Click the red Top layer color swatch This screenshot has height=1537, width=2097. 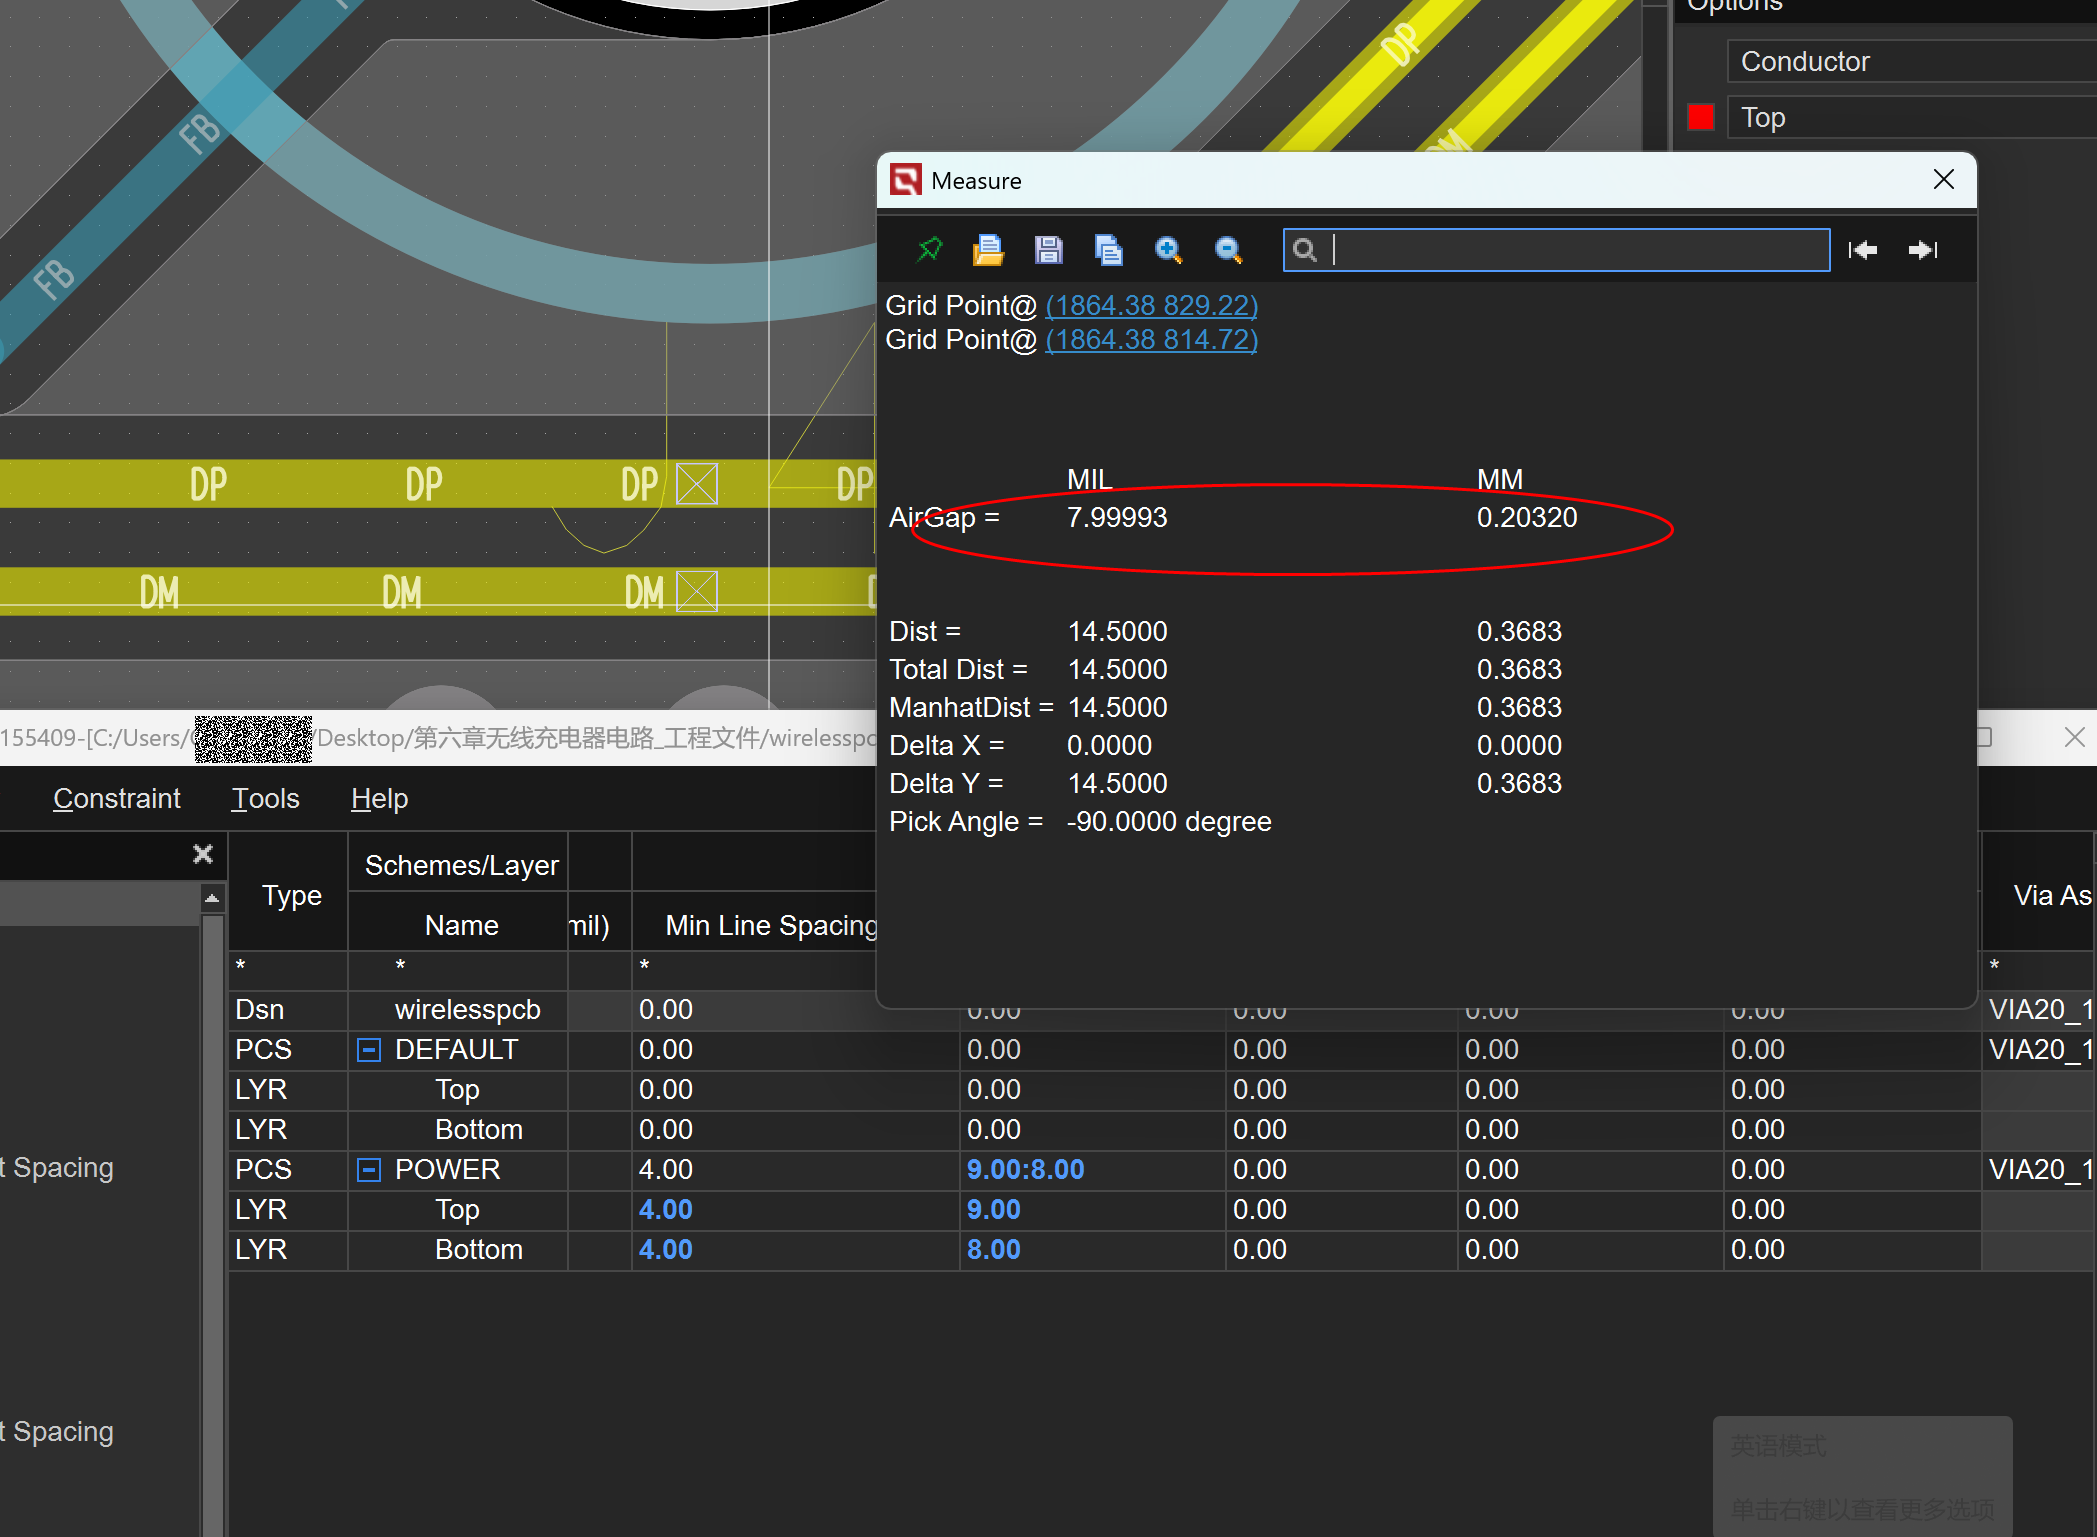[x=1701, y=118]
